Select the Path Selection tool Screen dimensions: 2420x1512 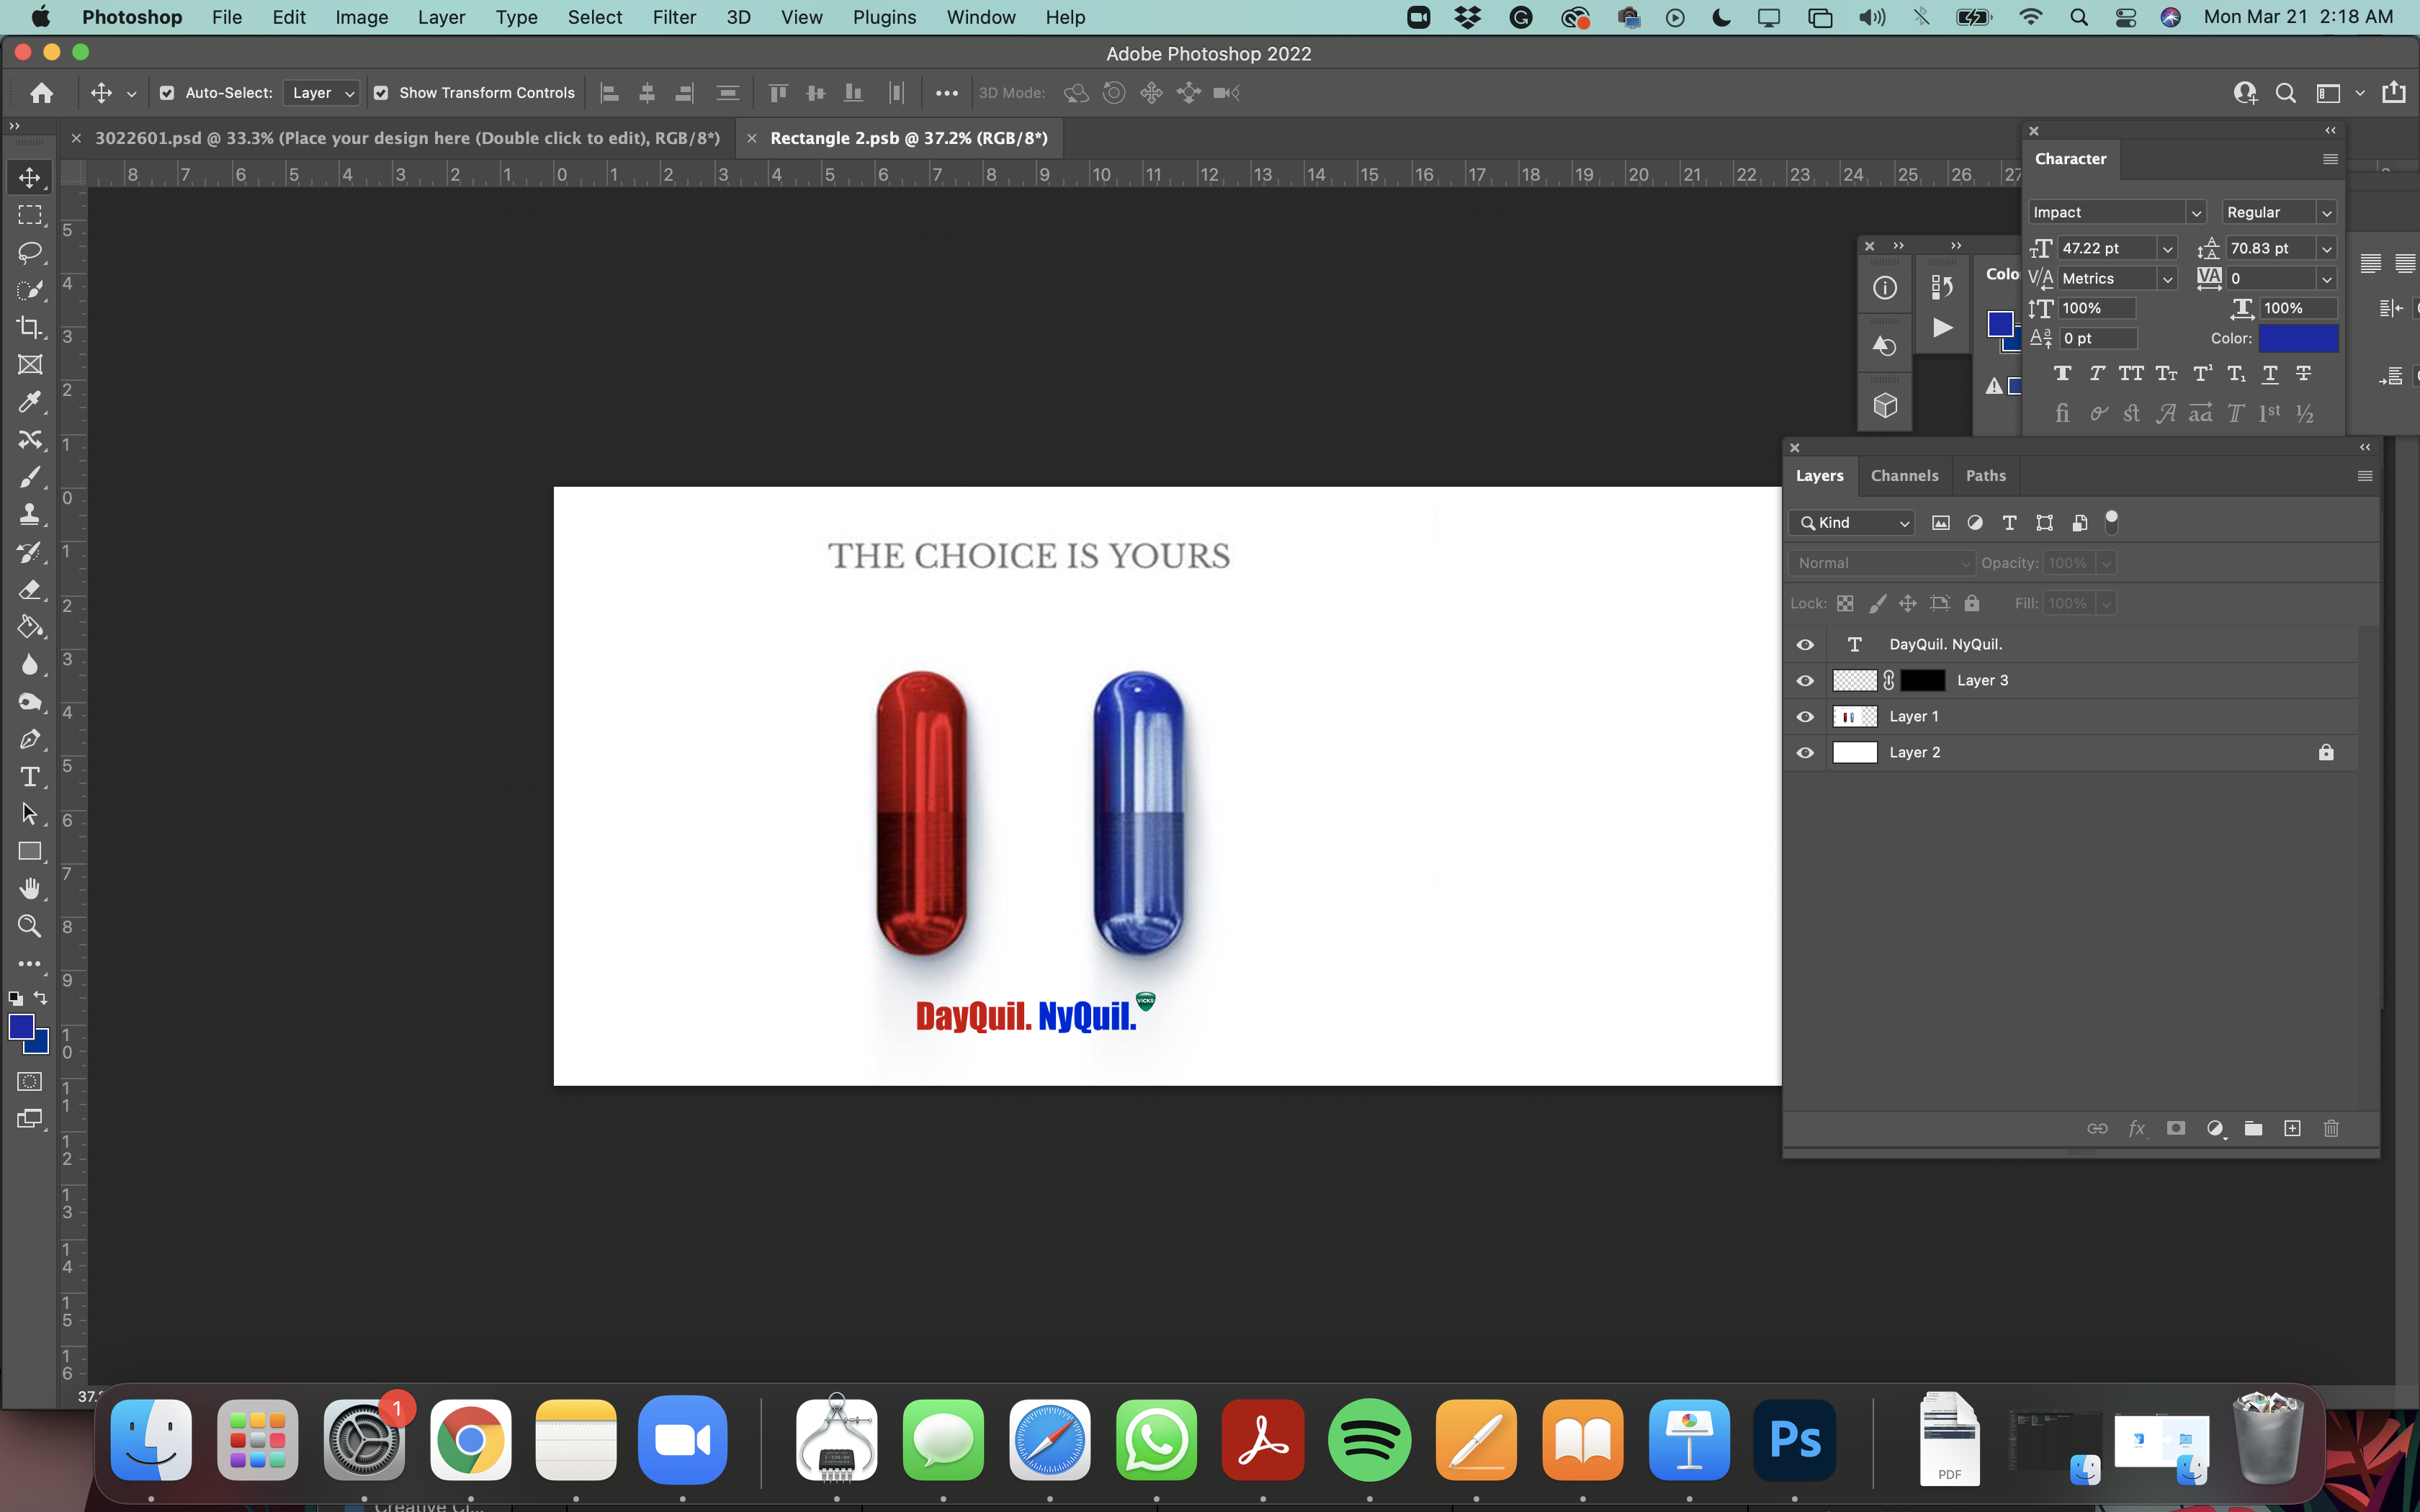(x=30, y=814)
